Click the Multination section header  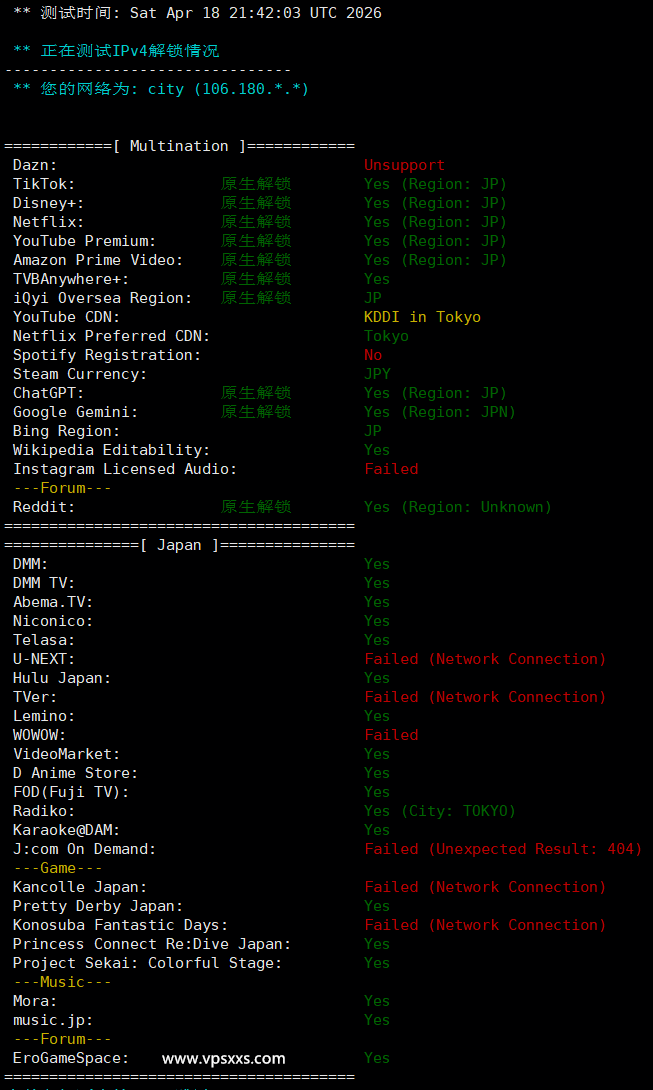(x=178, y=146)
